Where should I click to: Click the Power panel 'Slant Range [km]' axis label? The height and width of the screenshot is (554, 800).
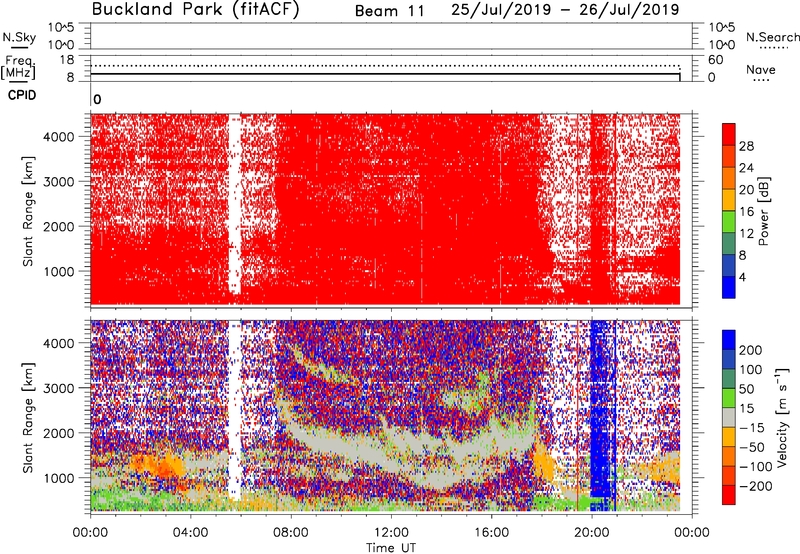28,211
